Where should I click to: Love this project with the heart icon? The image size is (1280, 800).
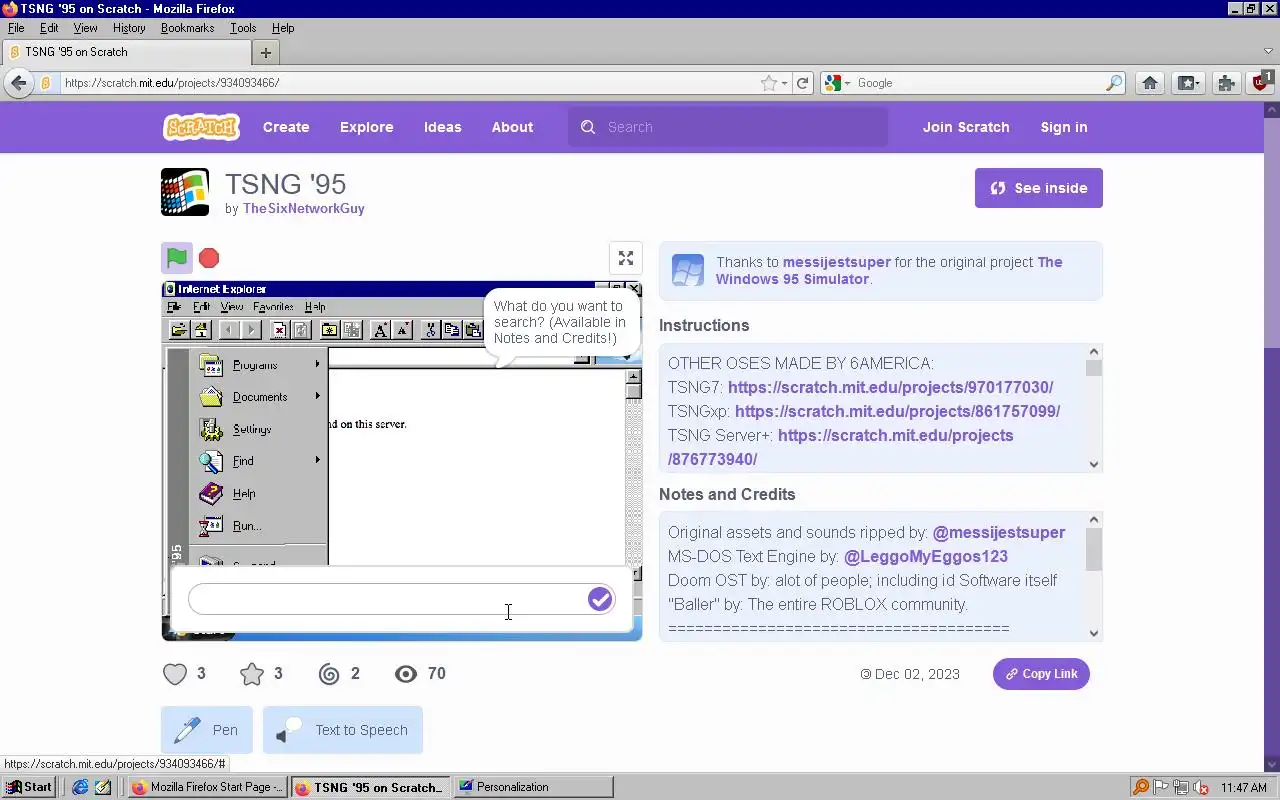pyautogui.click(x=175, y=674)
